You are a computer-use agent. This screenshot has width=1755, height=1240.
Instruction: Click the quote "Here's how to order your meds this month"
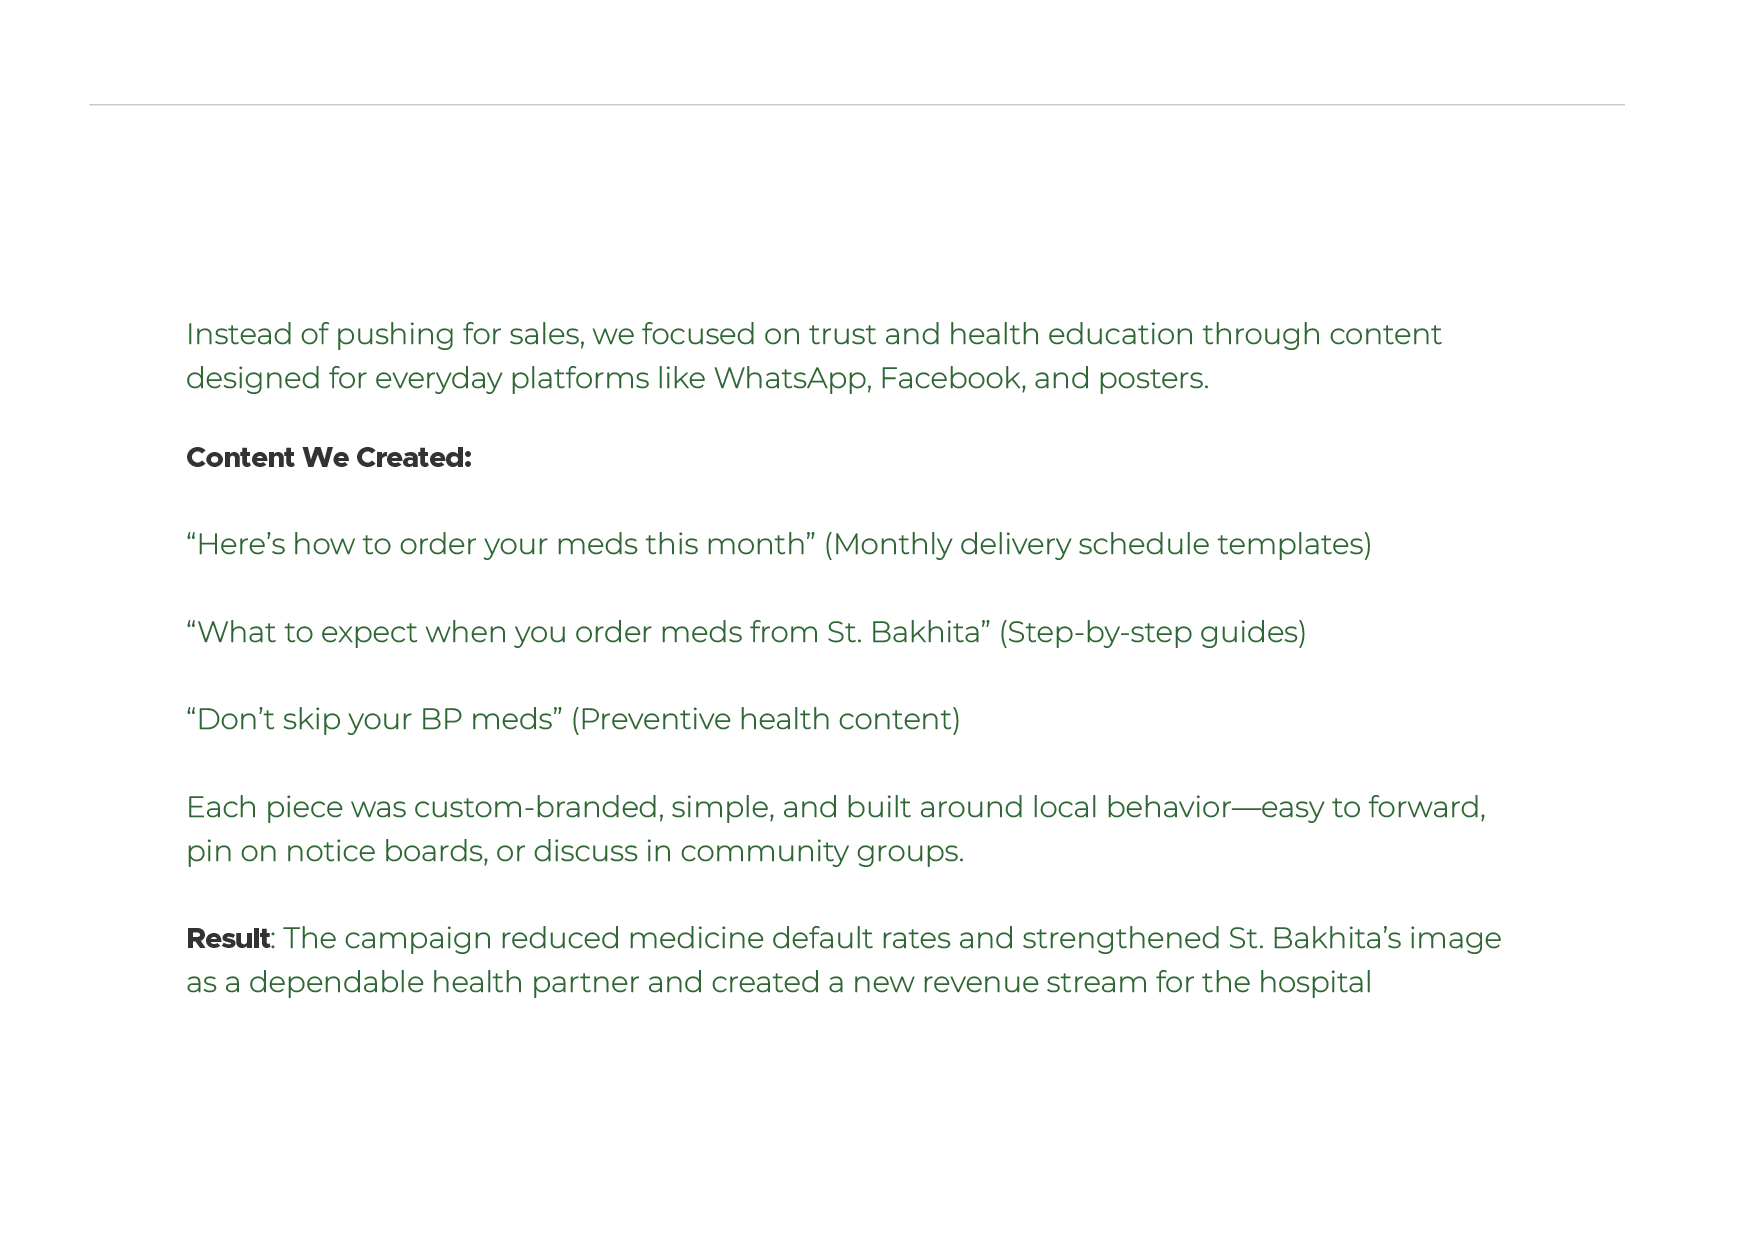(x=500, y=545)
